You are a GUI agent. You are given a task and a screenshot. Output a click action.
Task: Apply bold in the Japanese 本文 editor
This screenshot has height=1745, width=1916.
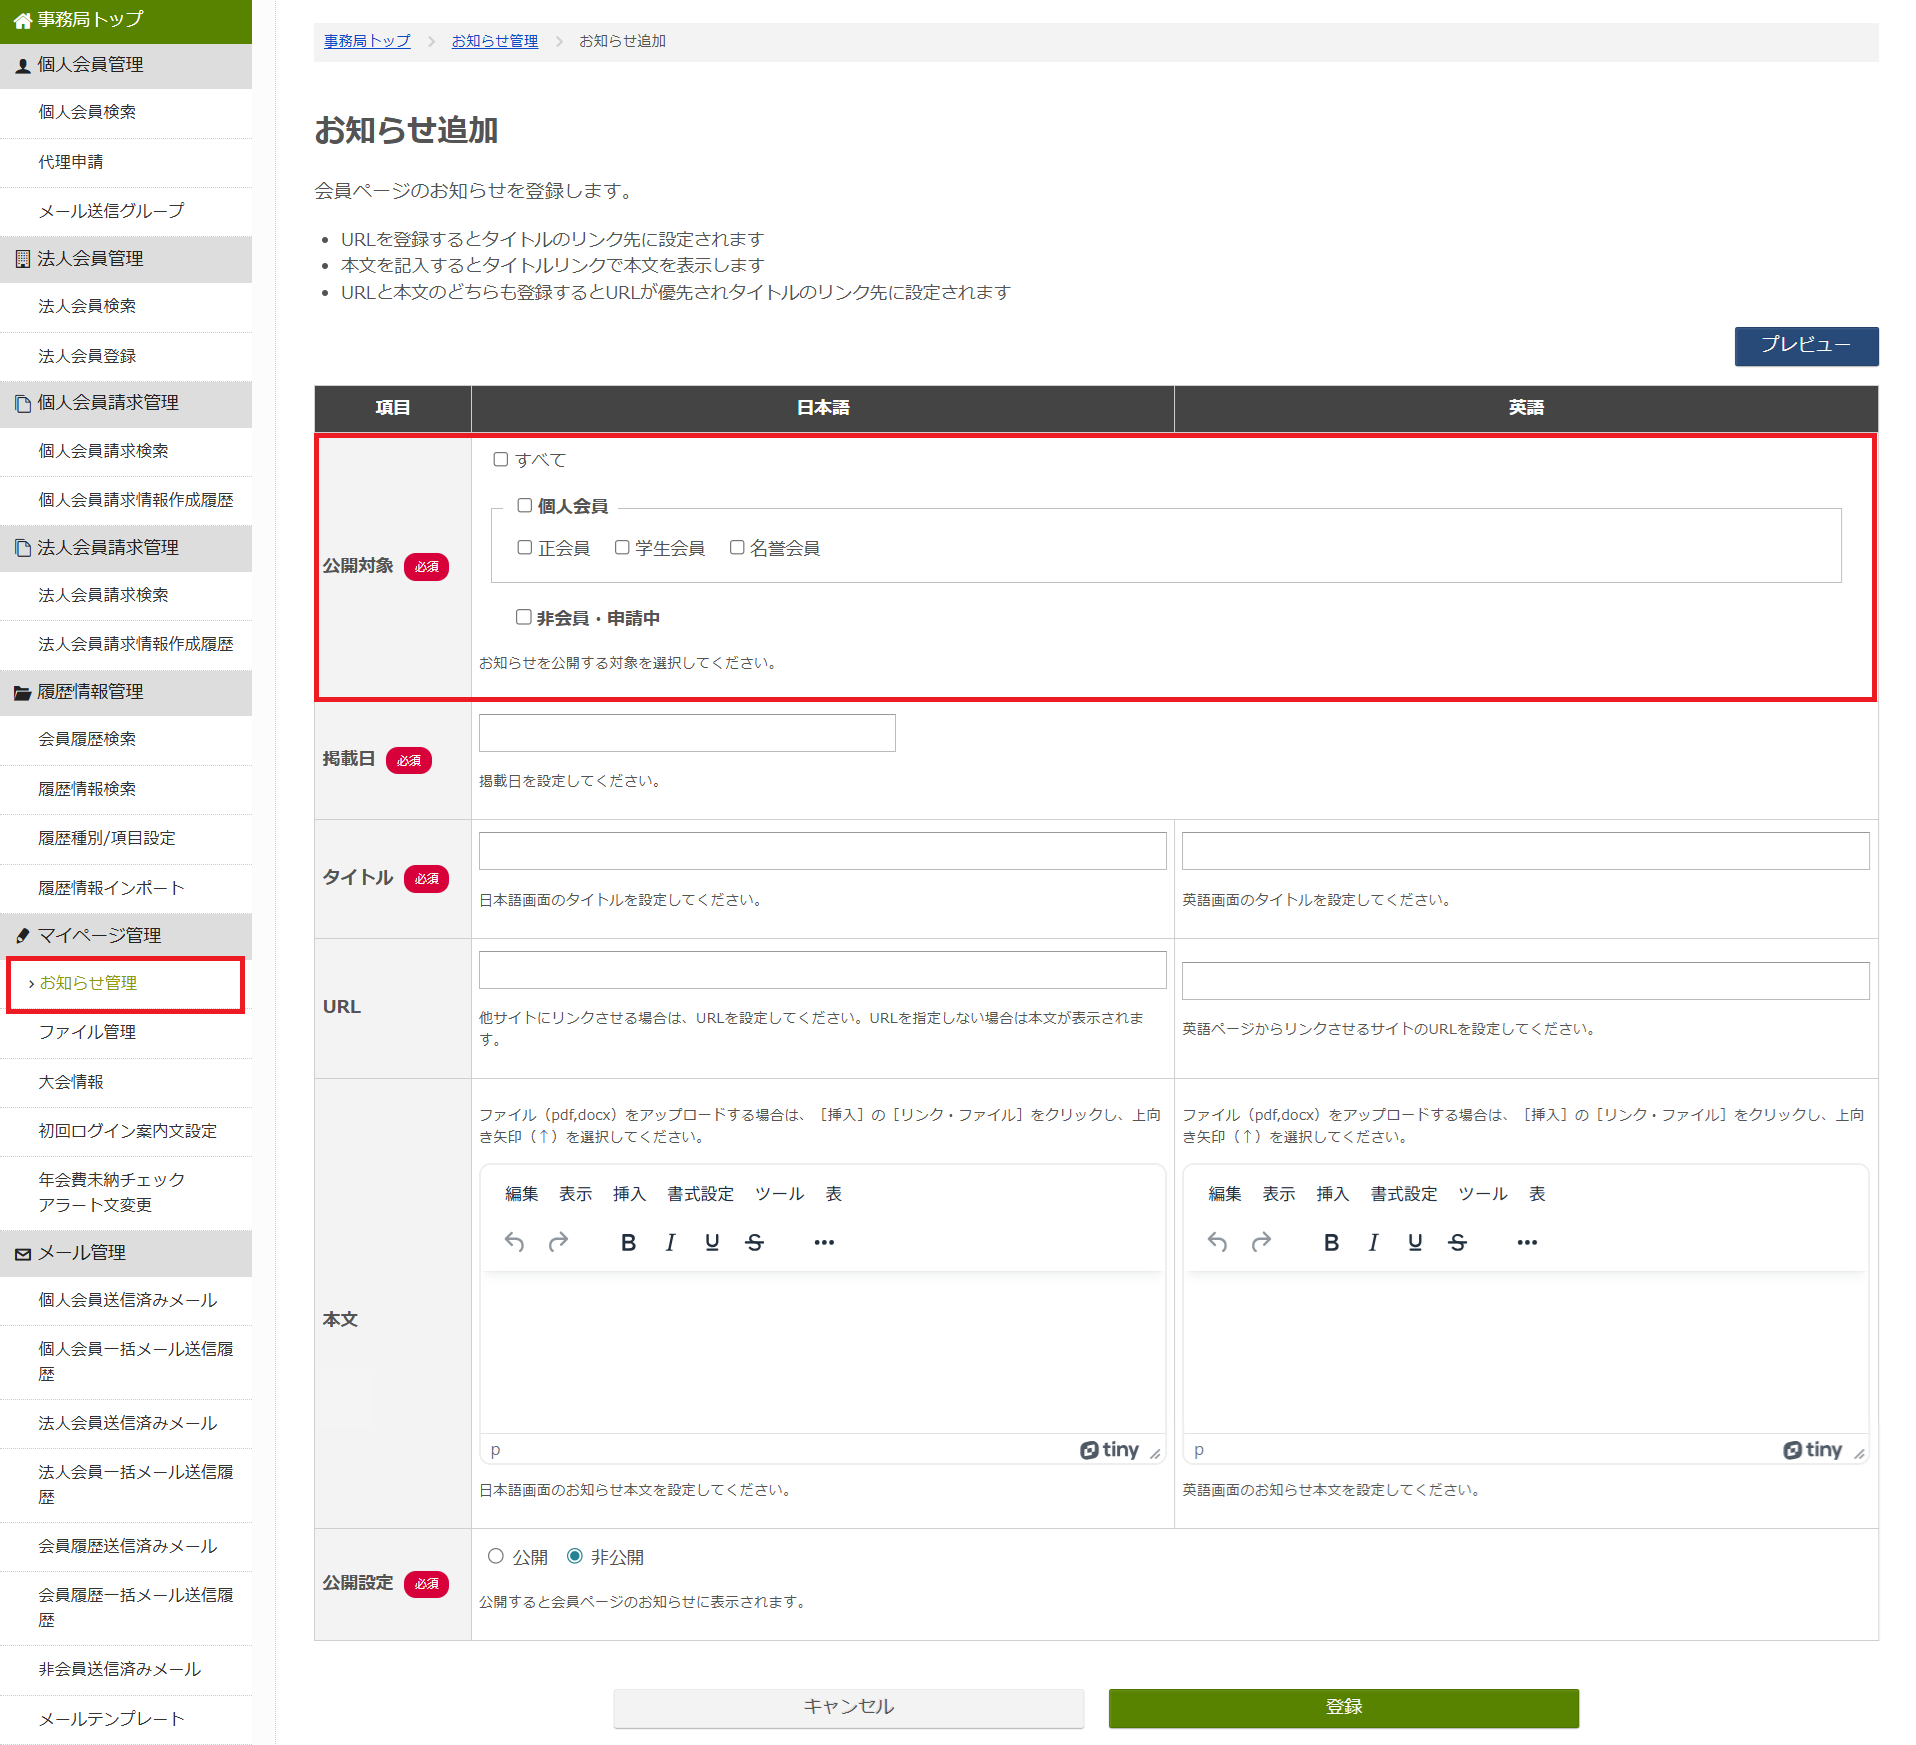pyautogui.click(x=627, y=1242)
